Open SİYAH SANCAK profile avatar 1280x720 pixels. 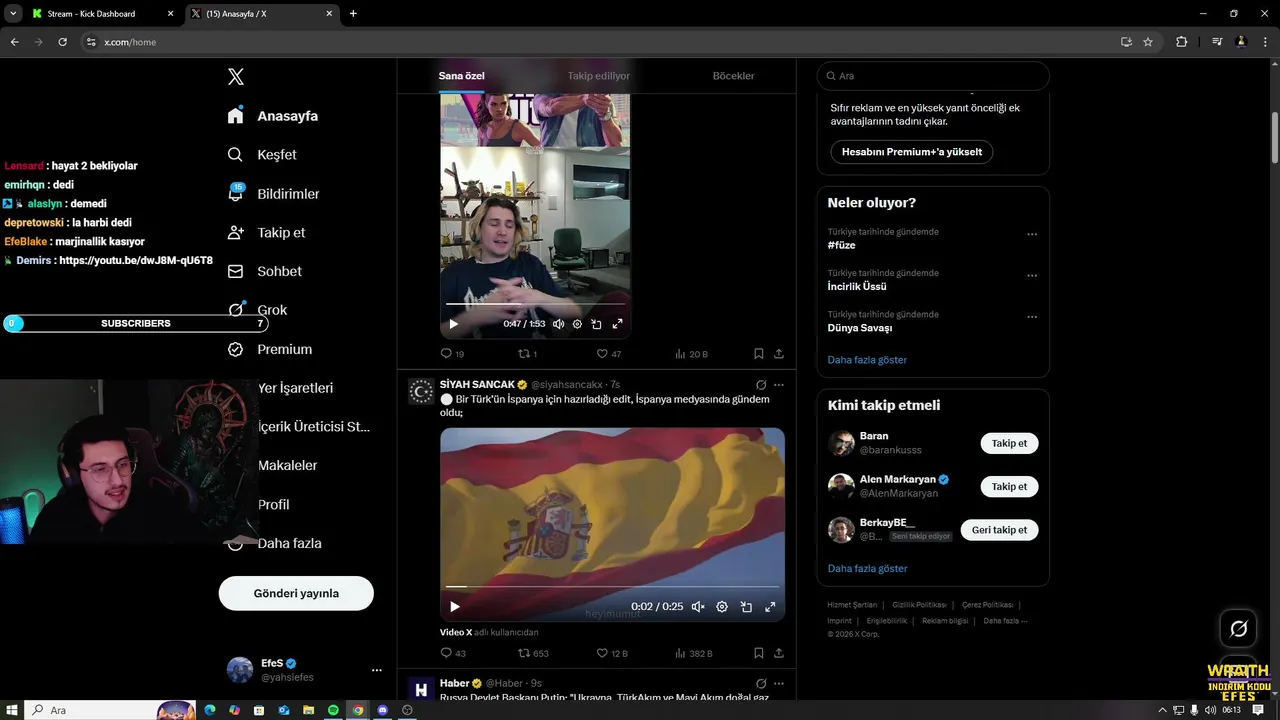pyautogui.click(x=421, y=391)
